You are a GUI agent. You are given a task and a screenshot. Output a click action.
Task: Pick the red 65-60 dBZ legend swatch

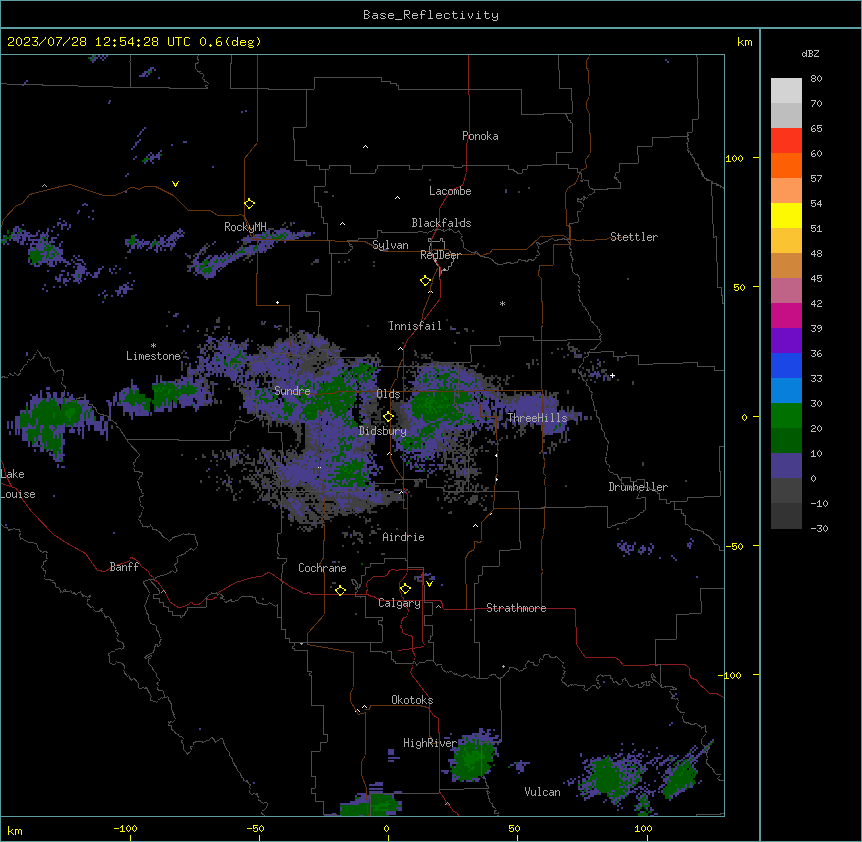(x=786, y=141)
